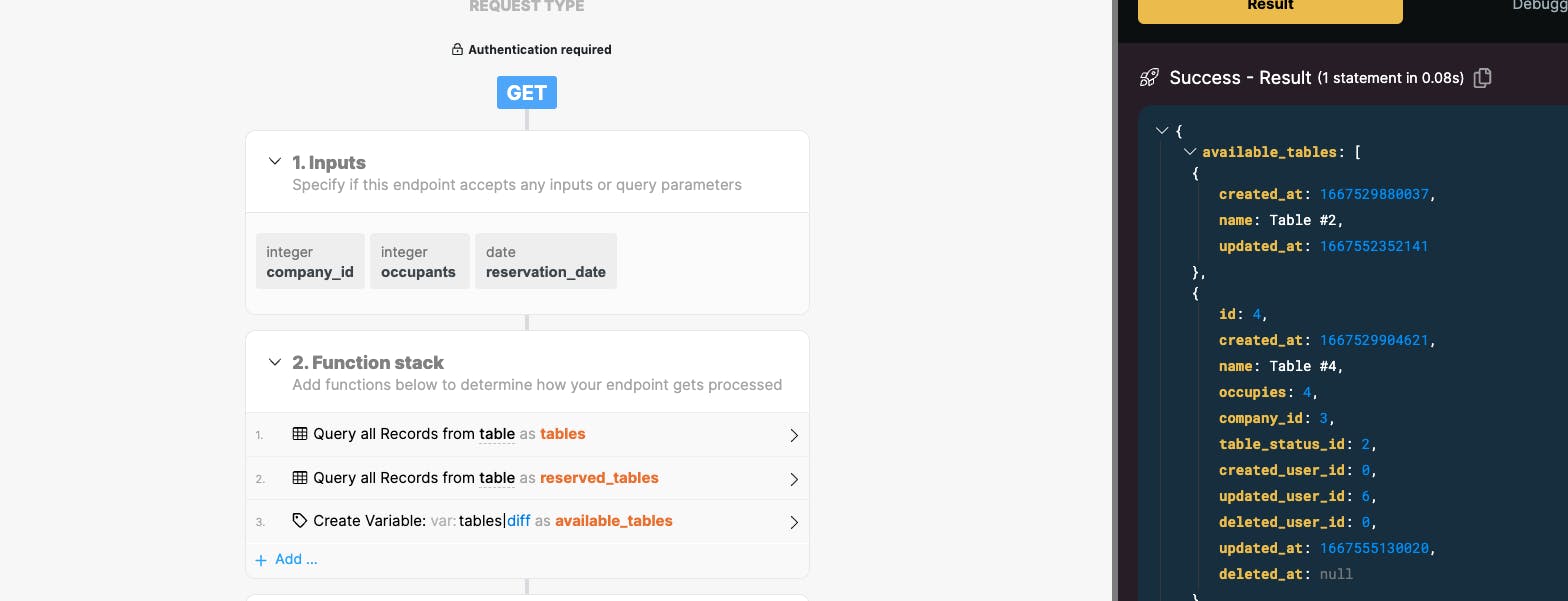Screen dimensions: 1568x601
Task: Collapse the 2. Function stack section
Action: click(275, 362)
